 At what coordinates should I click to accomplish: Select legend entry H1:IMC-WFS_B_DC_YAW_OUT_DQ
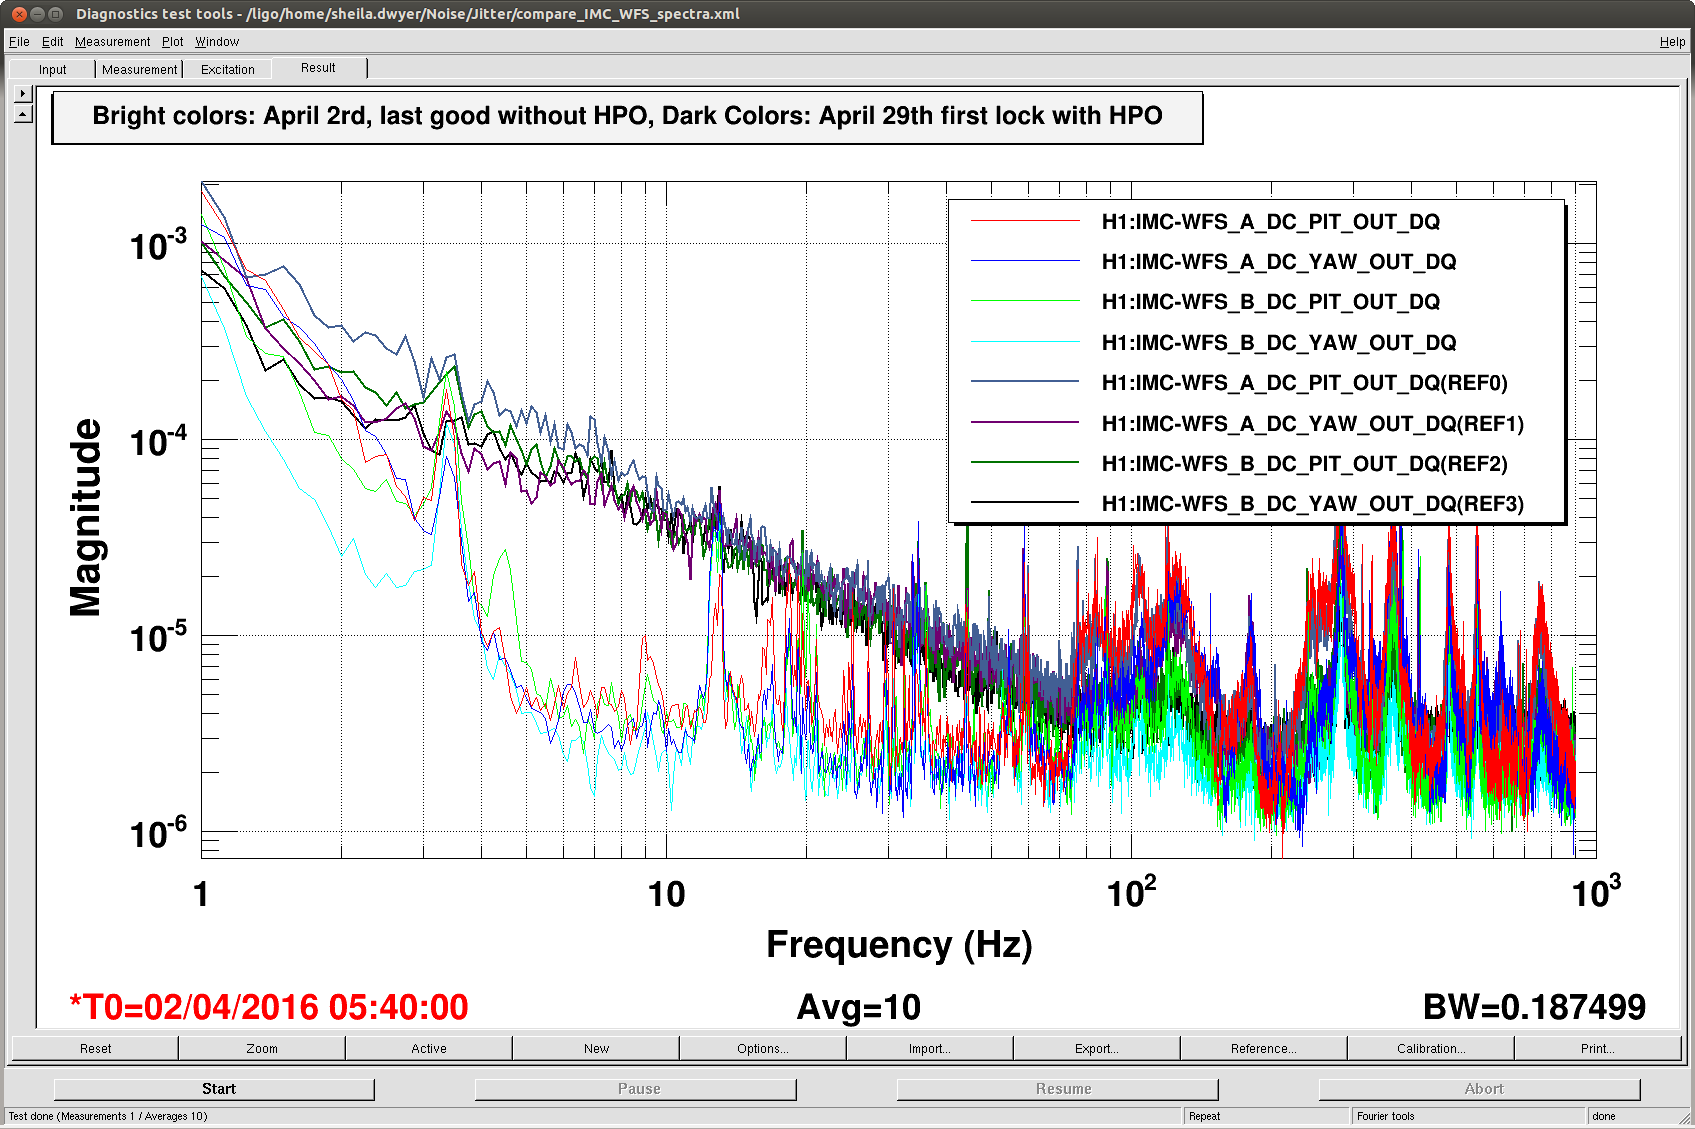[1279, 342]
